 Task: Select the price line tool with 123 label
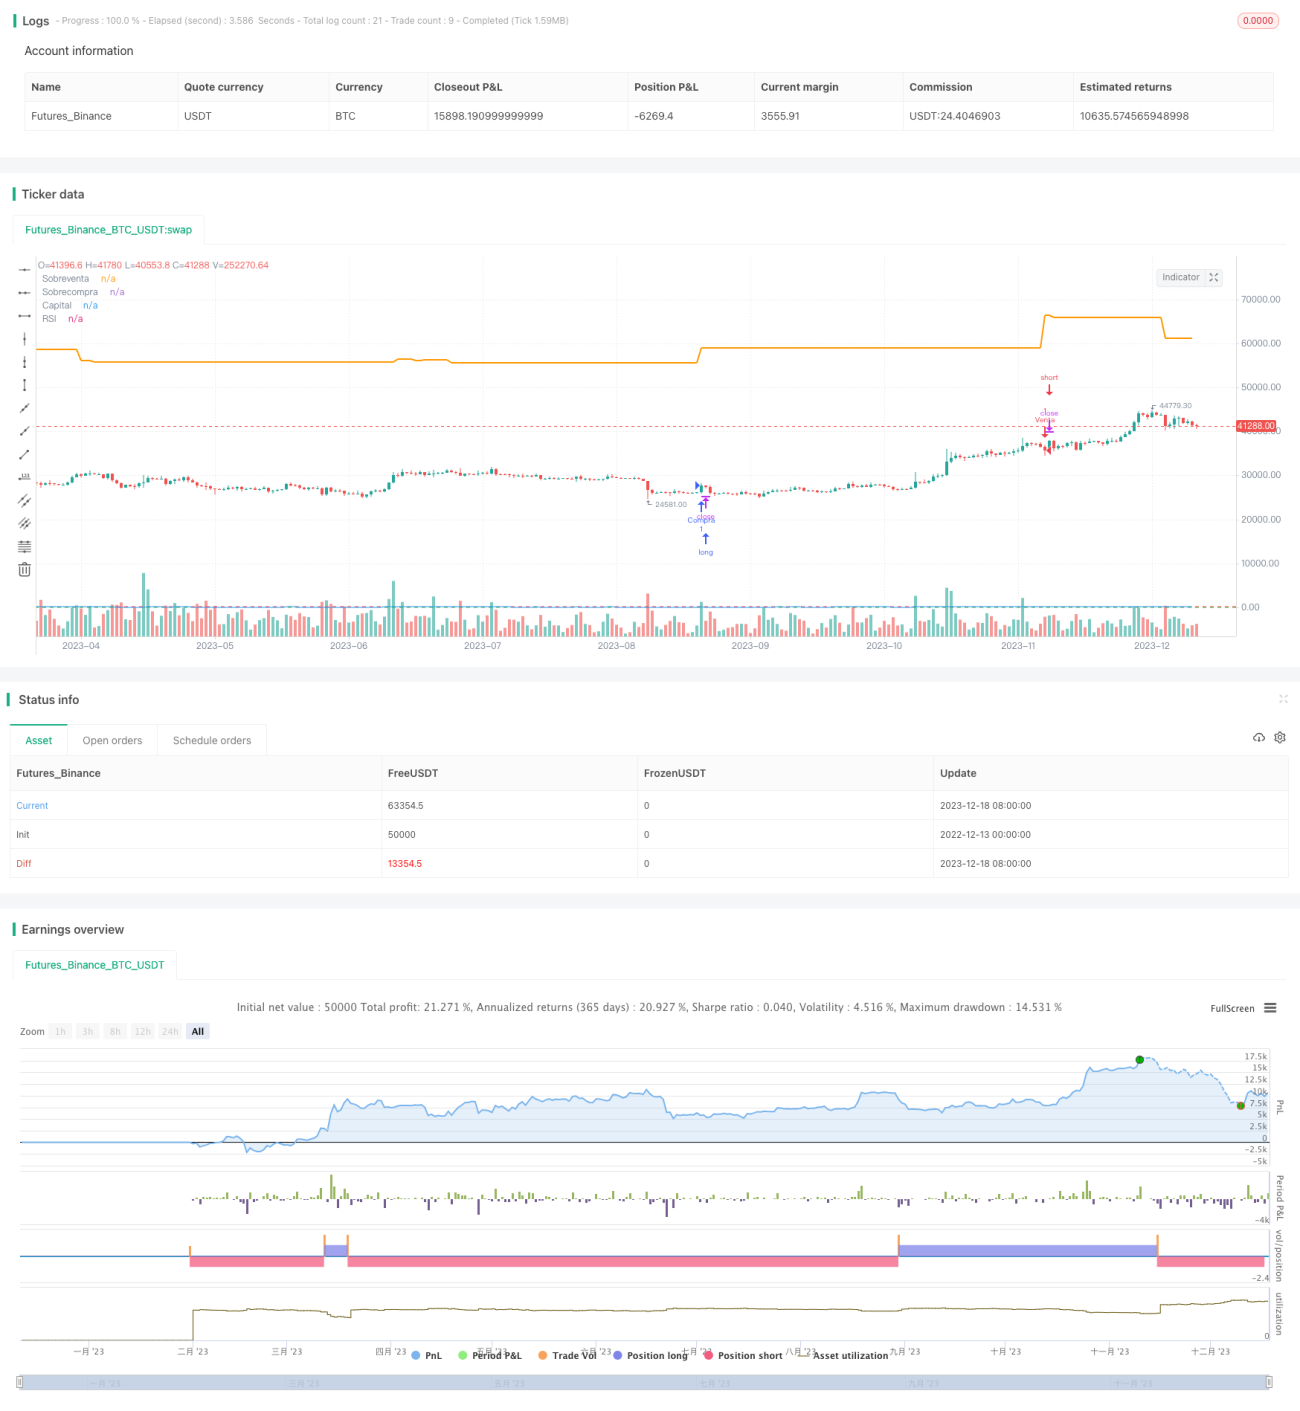click(x=25, y=477)
